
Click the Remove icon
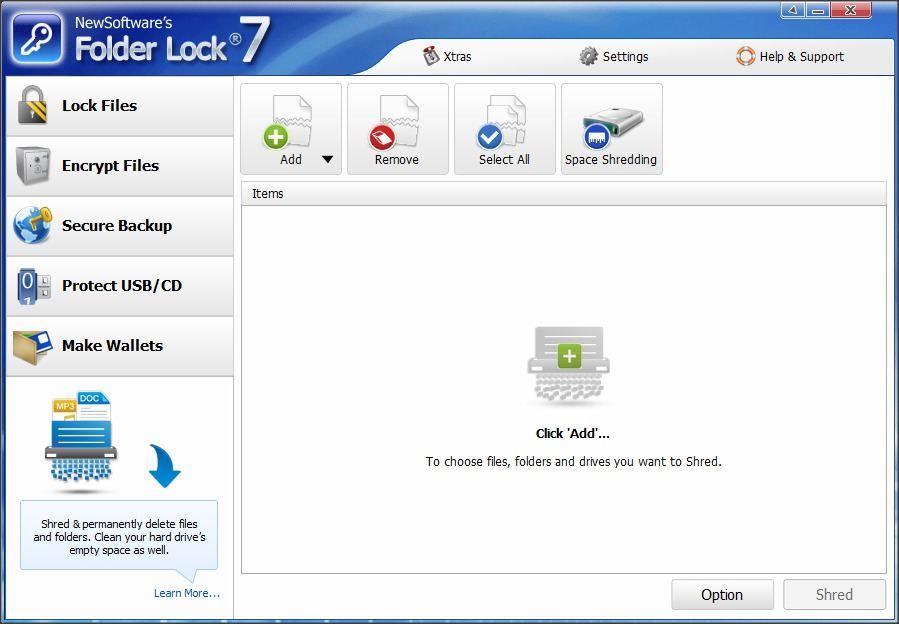point(397,120)
